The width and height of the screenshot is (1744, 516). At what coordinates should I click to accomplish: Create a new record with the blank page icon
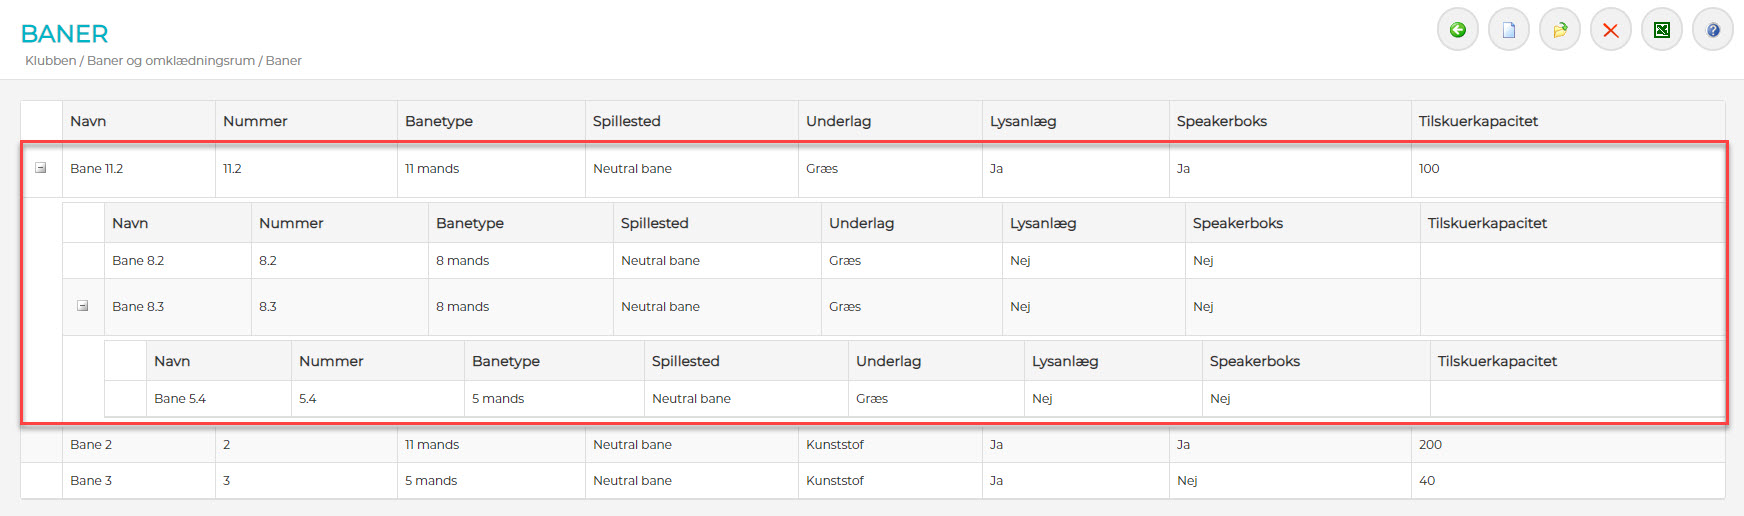click(1508, 30)
